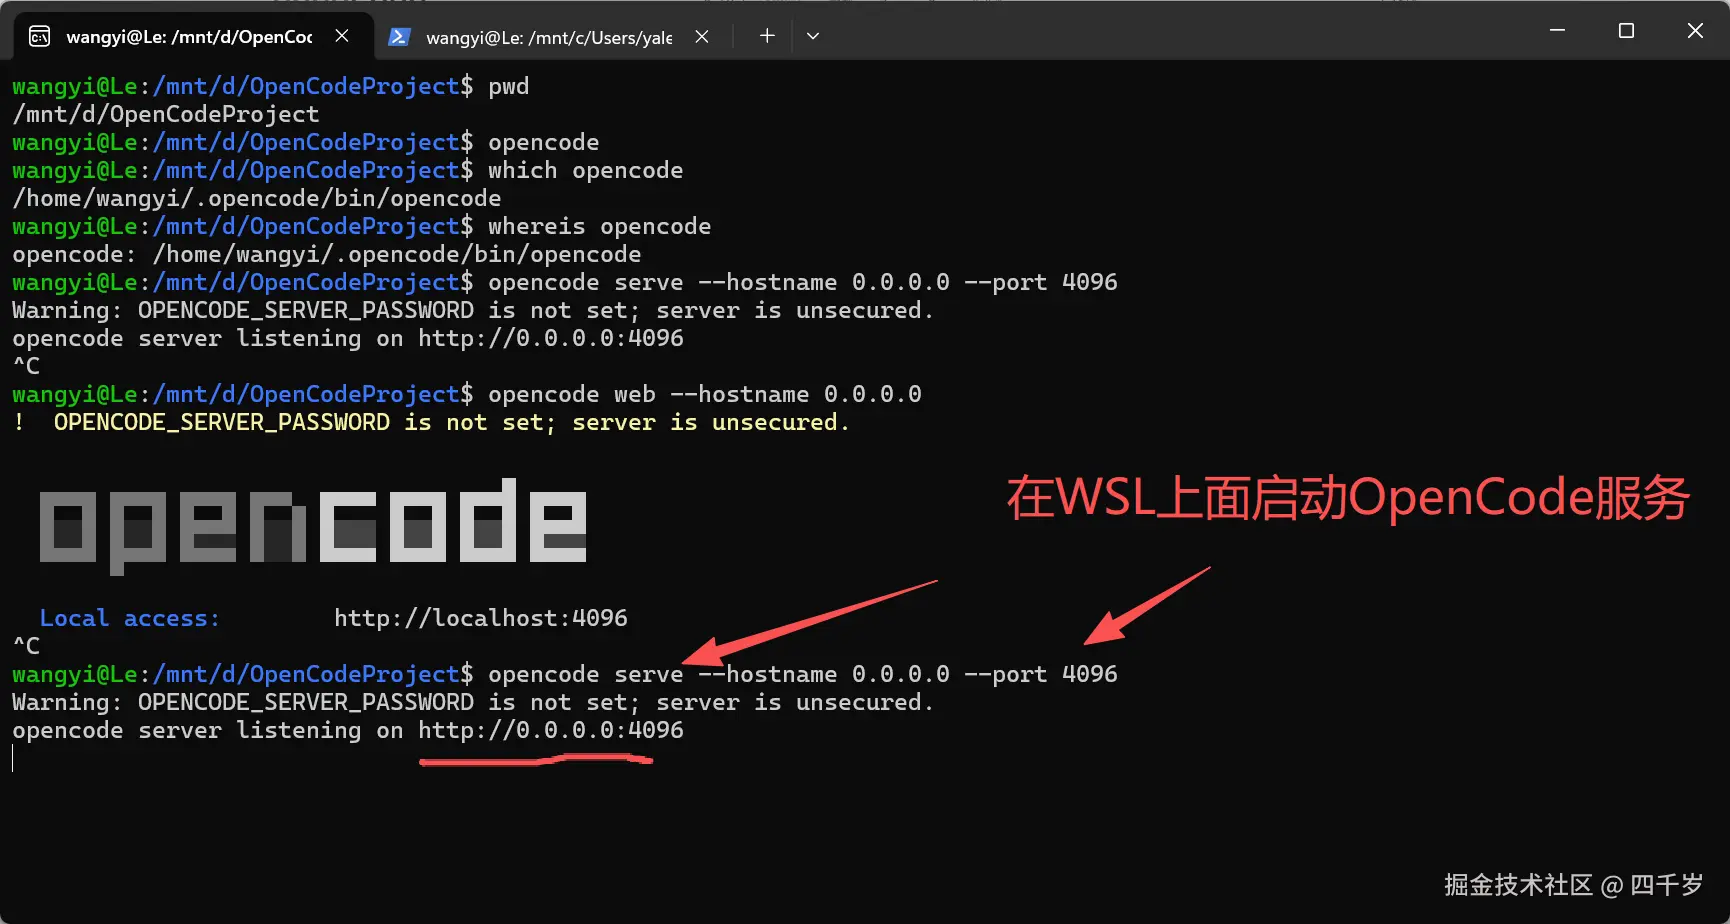Click the PowerShell icon on second tab
The width and height of the screenshot is (1730, 924).
(x=400, y=36)
